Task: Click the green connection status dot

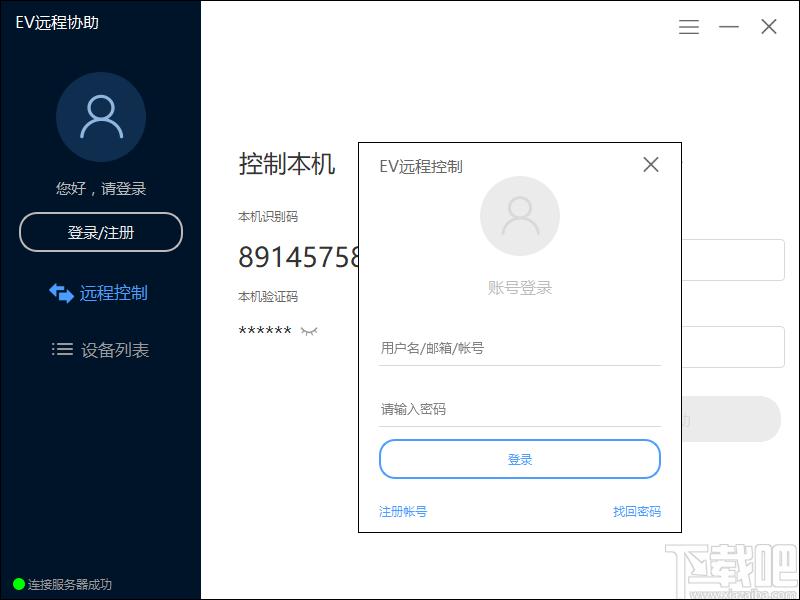Action: (x=19, y=584)
